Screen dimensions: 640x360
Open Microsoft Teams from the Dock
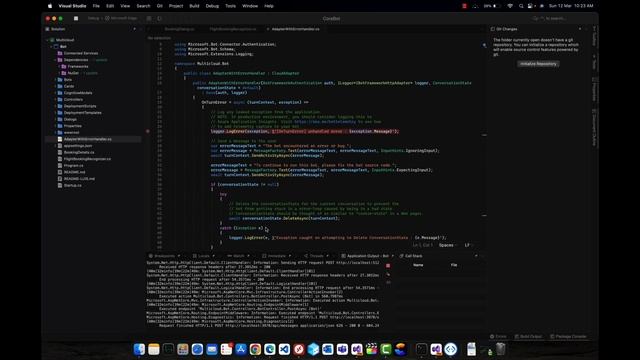coord(342,349)
